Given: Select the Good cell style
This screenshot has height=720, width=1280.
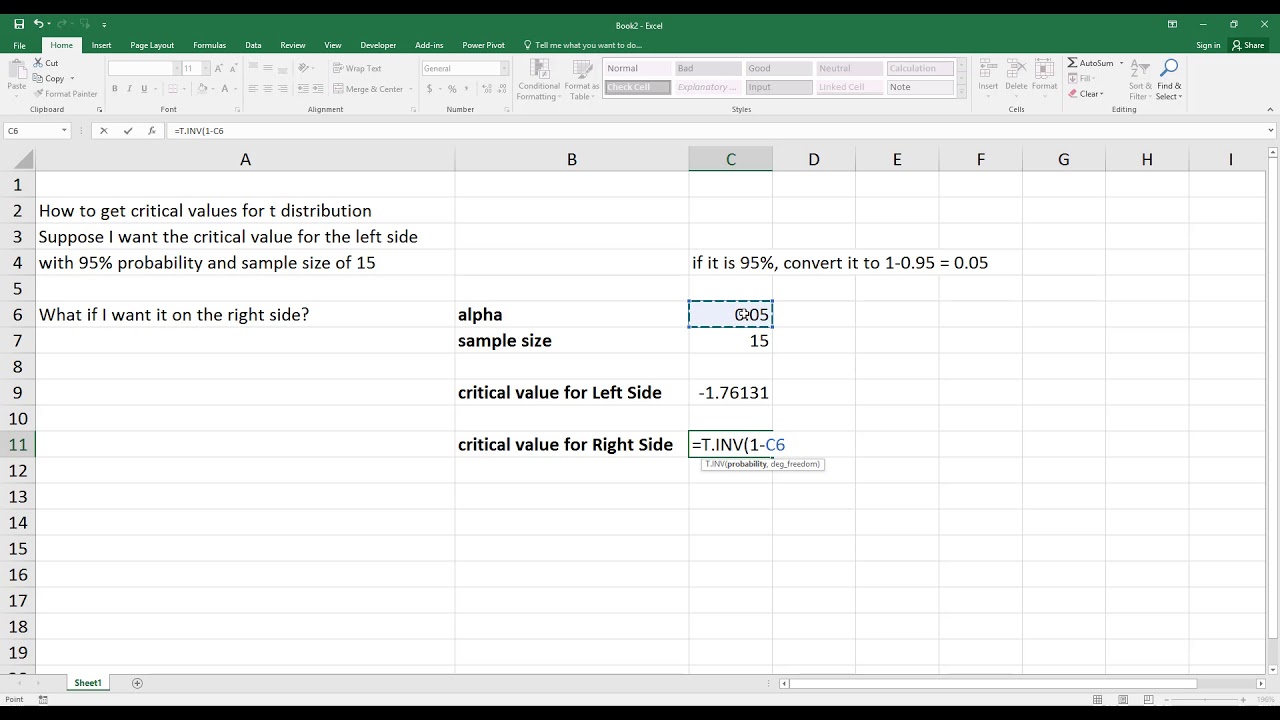Looking at the screenshot, I should (x=778, y=68).
